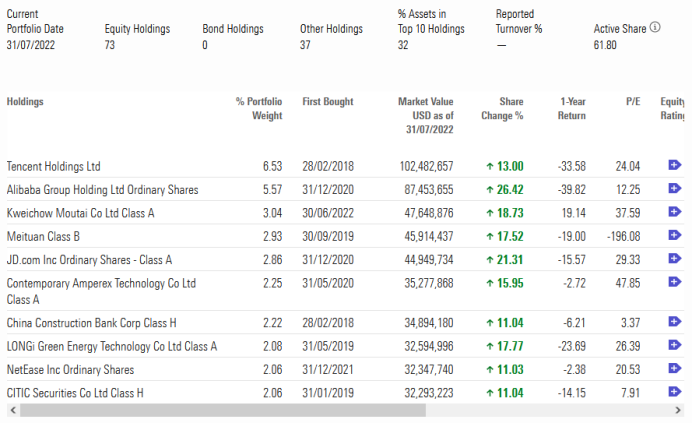Select Kweichow Moutai 1-year return 19.14
This screenshot has width=693, height=423.
[574, 213]
